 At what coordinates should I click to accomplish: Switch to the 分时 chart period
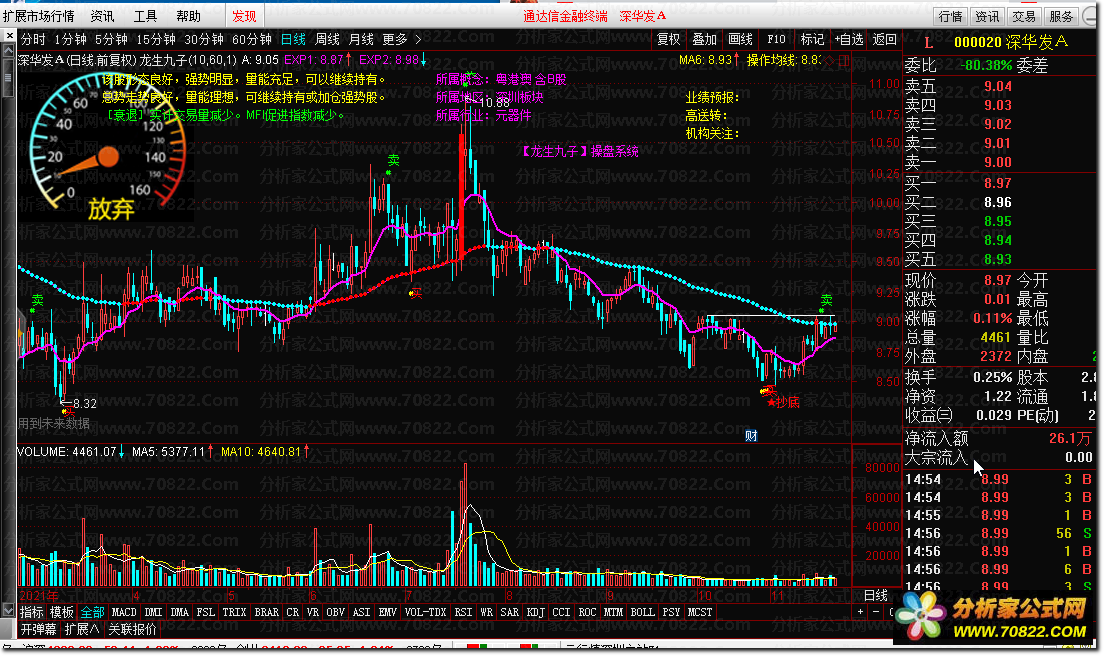pyautogui.click(x=33, y=39)
